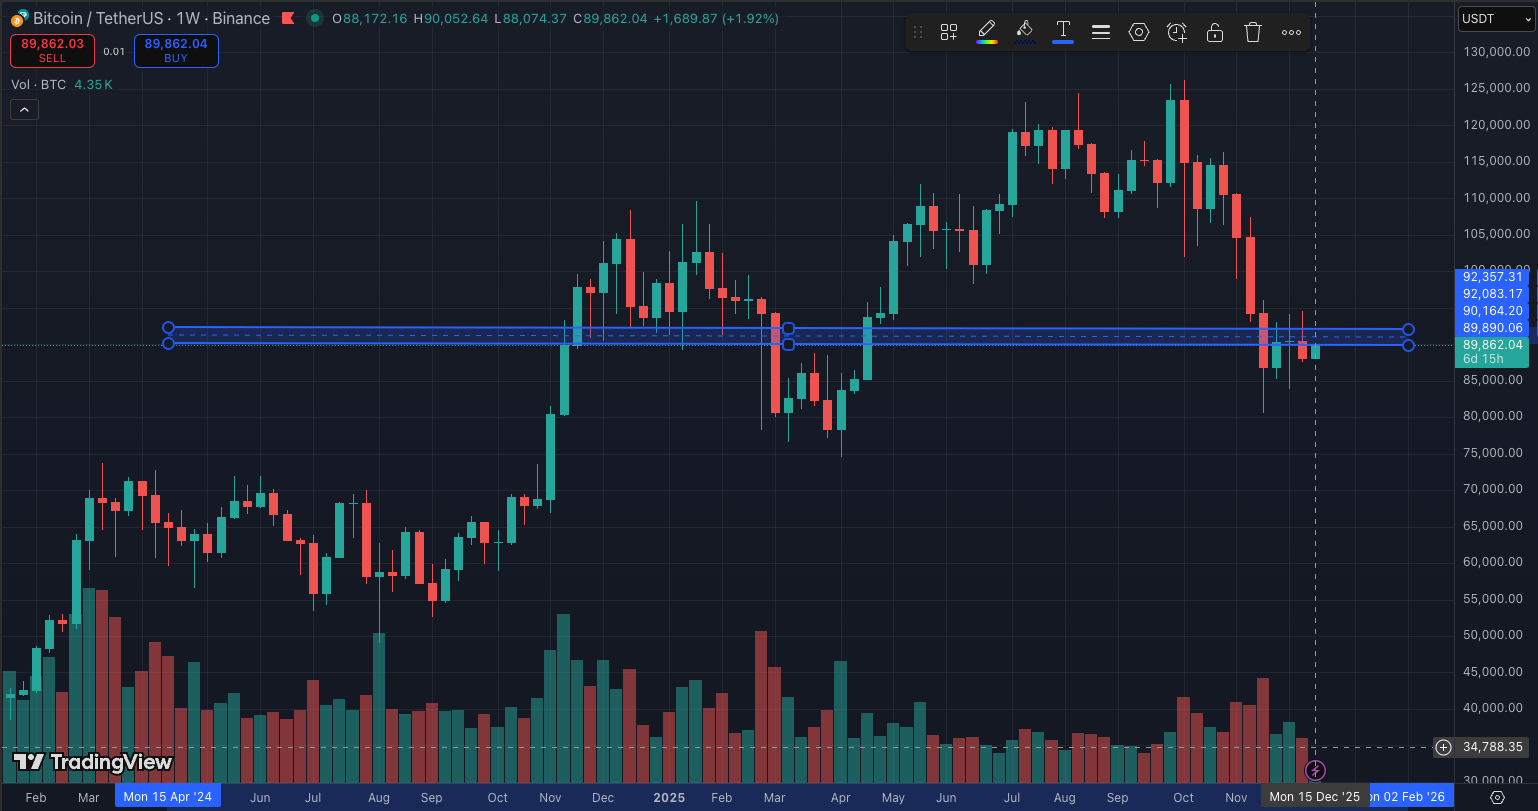Screen dimensions: 1538x811
Task: Open the line thickness options
Action: click(x=1101, y=32)
